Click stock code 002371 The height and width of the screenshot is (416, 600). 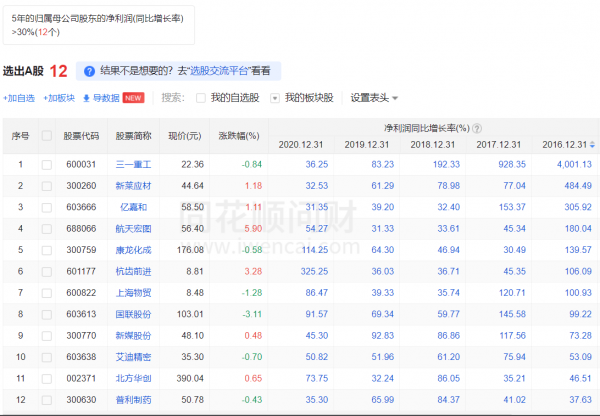81,378
